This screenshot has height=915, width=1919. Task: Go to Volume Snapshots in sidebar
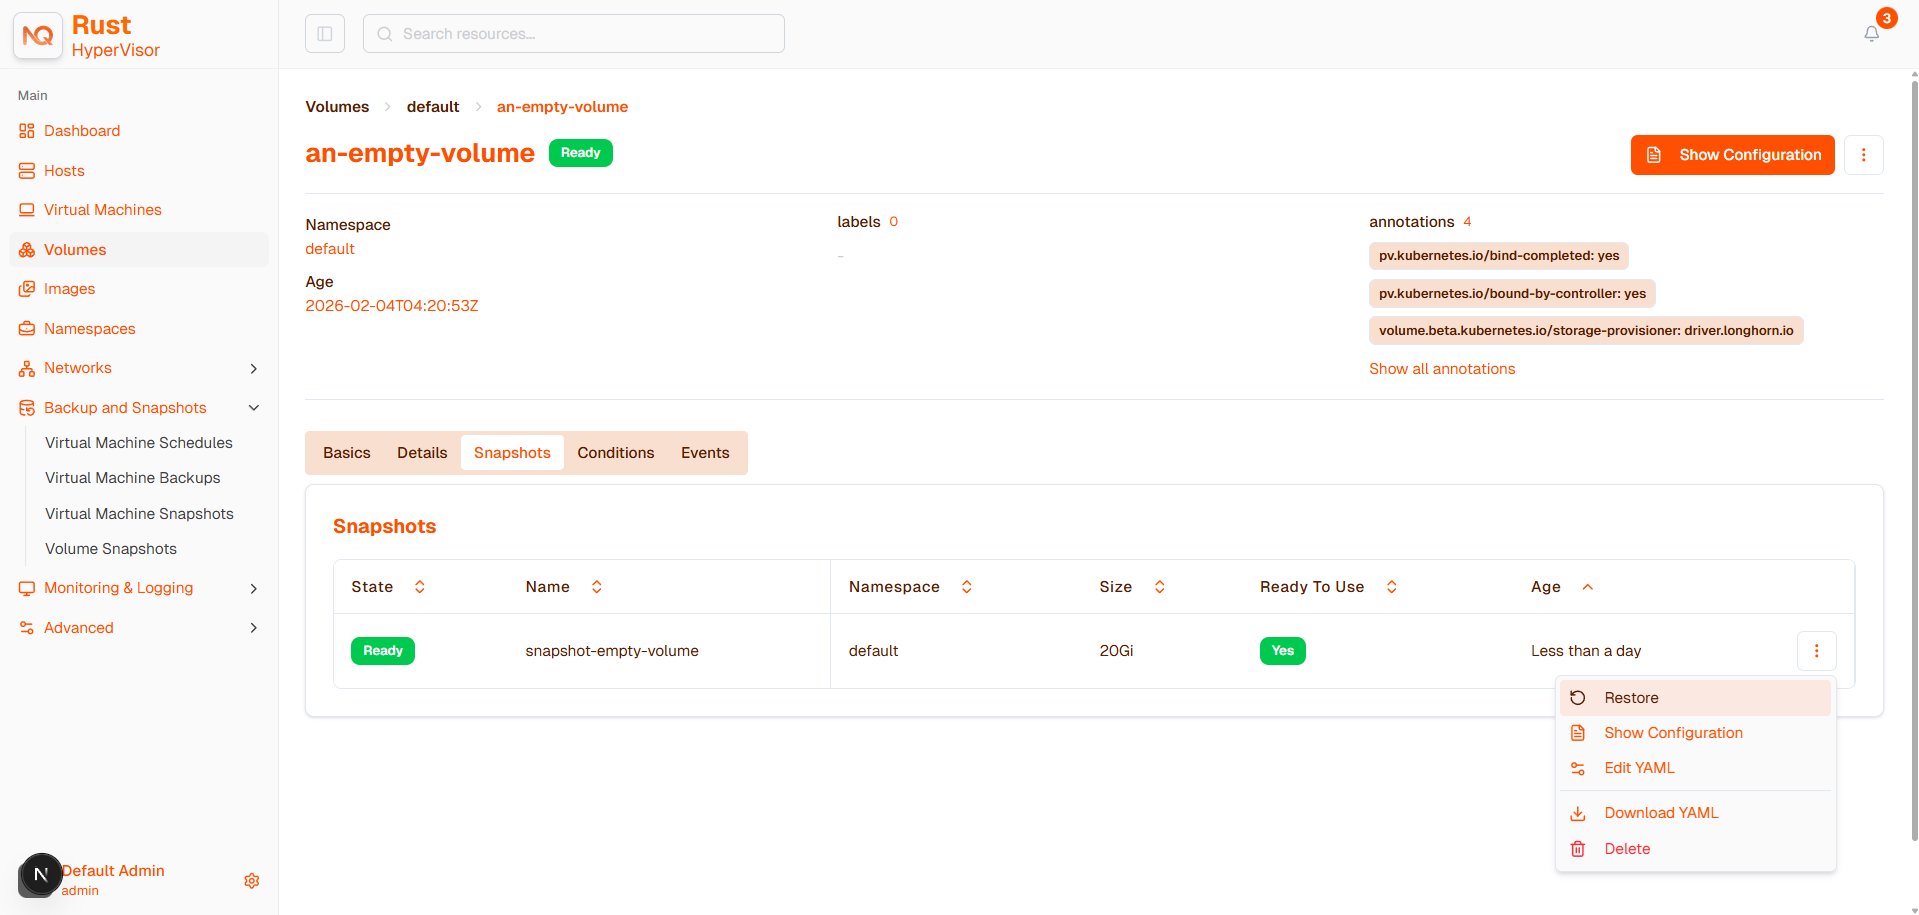tap(111, 549)
